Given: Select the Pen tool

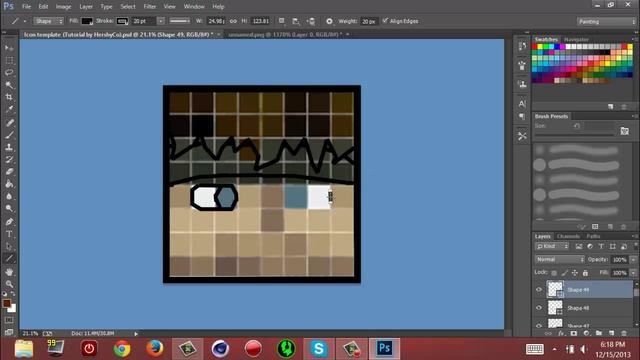Looking at the screenshot, I should pyautogui.click(x=9, y=222).
